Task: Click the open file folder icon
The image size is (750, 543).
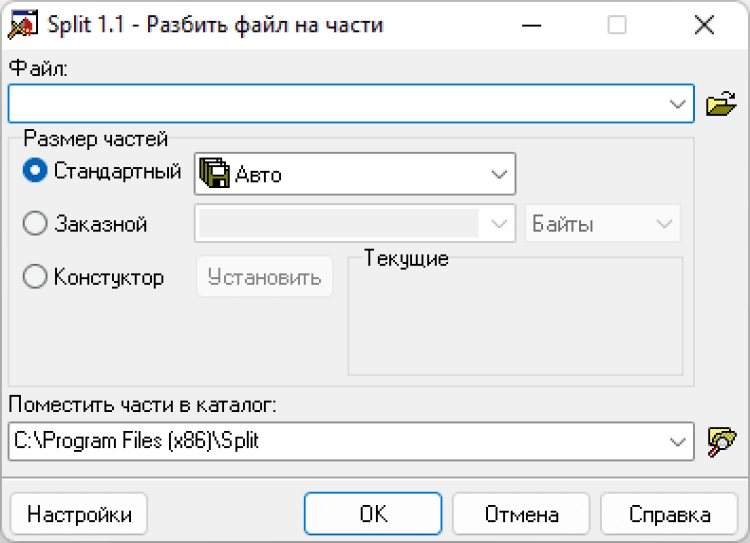Action: point(720,103)
